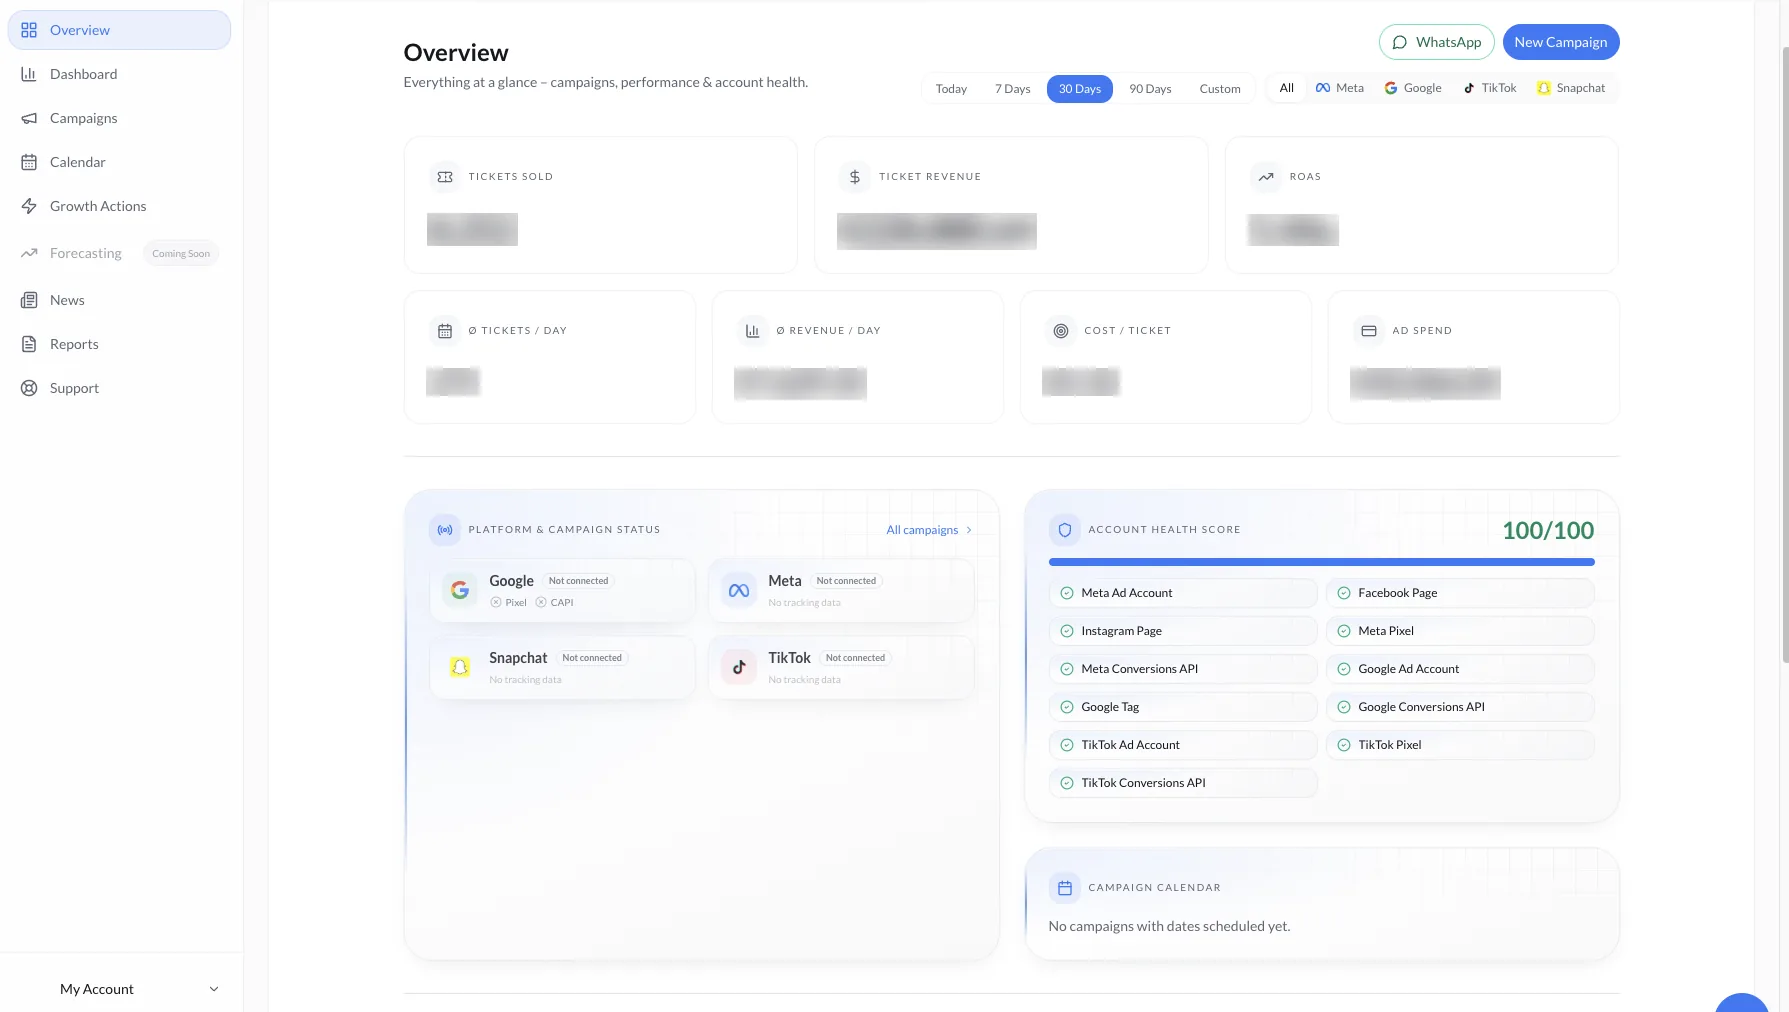Click the Support lifebuoy icon
The image size is (1789, 1012).
pyautogui.click(x=29, y=388)
